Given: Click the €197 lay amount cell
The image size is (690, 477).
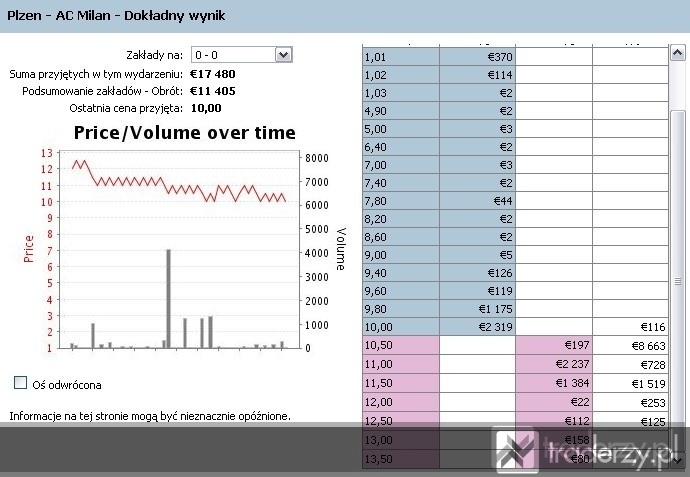Looking at the screenshot, I should point(554,345).
